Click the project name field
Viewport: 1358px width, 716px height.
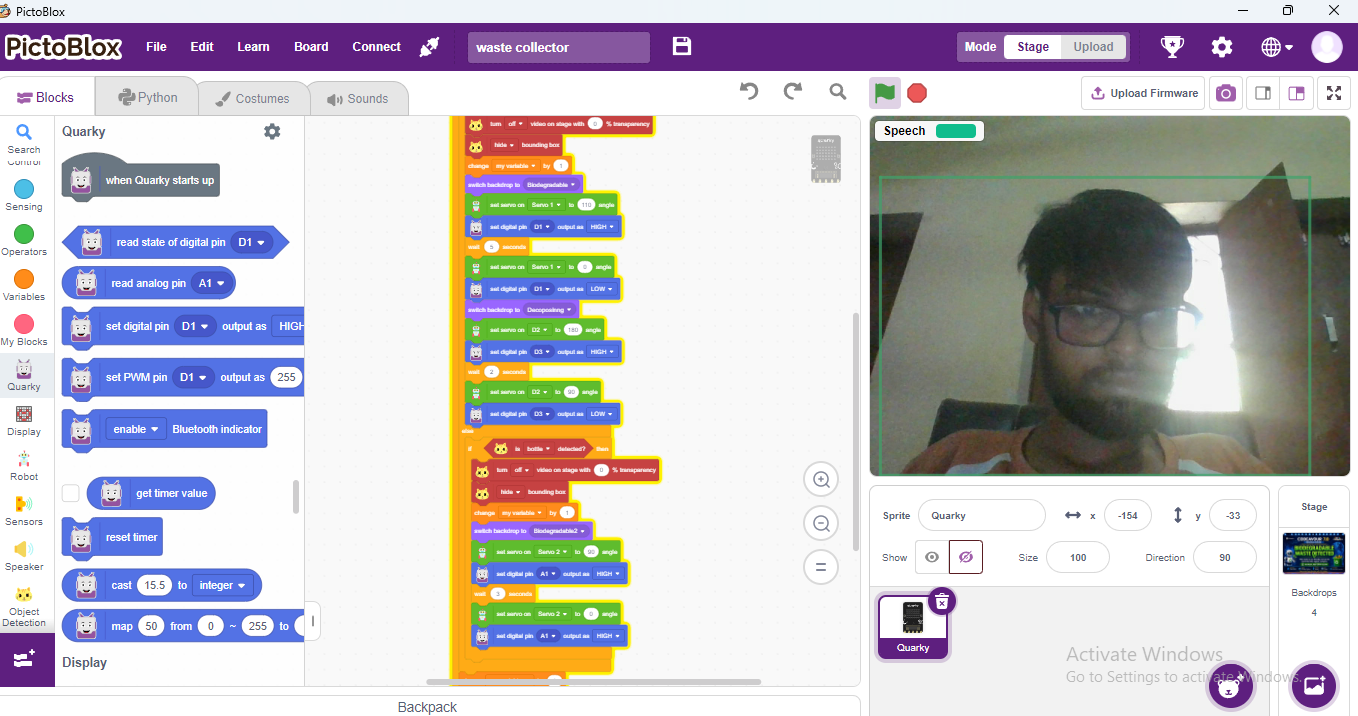click(558, 47)
